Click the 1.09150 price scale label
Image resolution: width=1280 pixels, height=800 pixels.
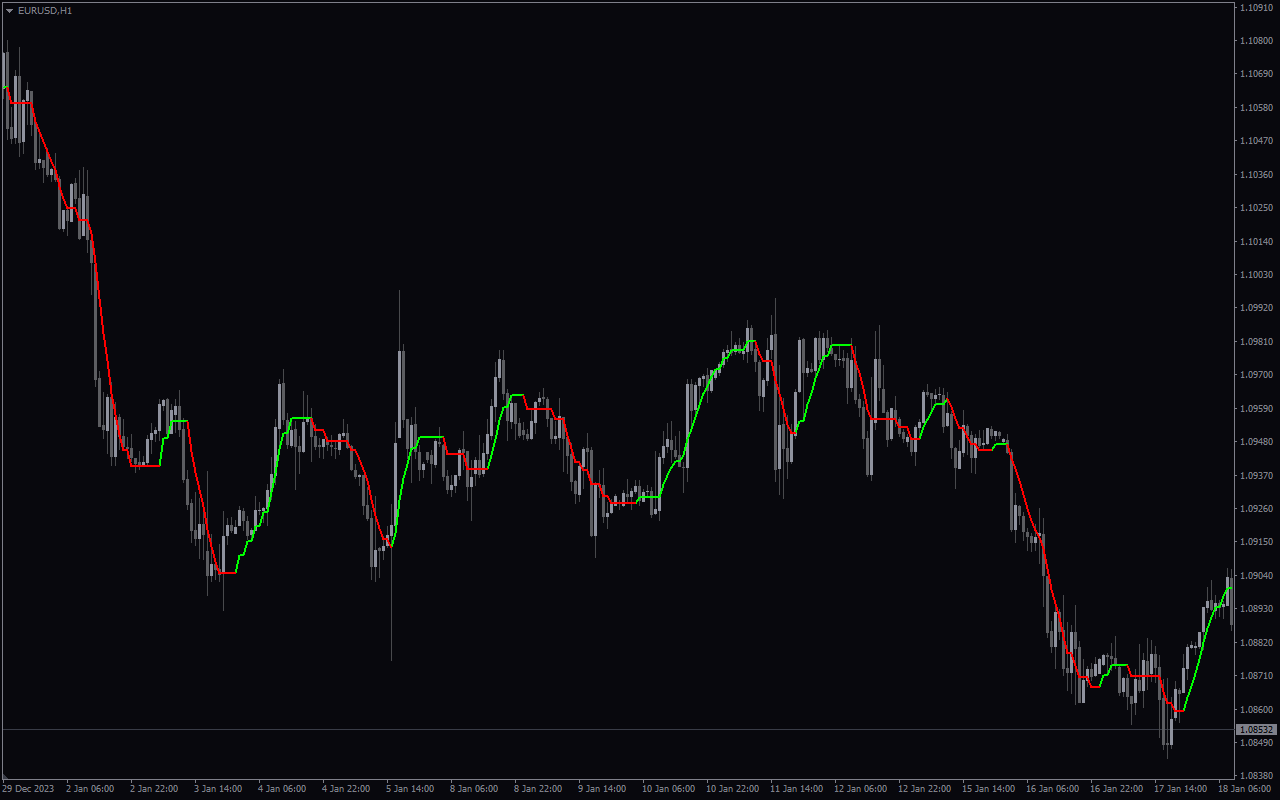click(x=1256, y=542)
